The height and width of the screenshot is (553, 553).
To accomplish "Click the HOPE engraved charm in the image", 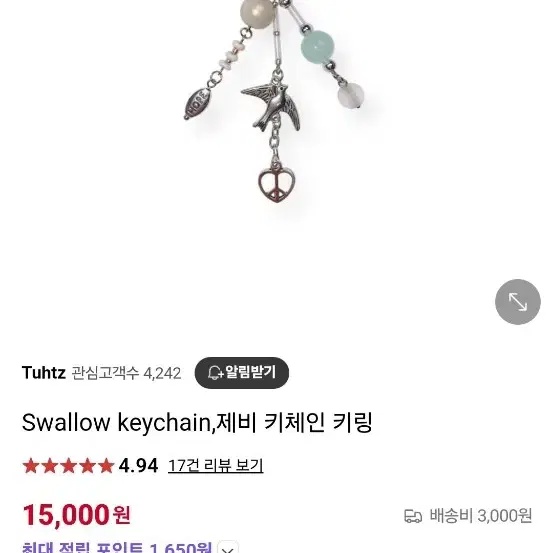I will [197, 104].
